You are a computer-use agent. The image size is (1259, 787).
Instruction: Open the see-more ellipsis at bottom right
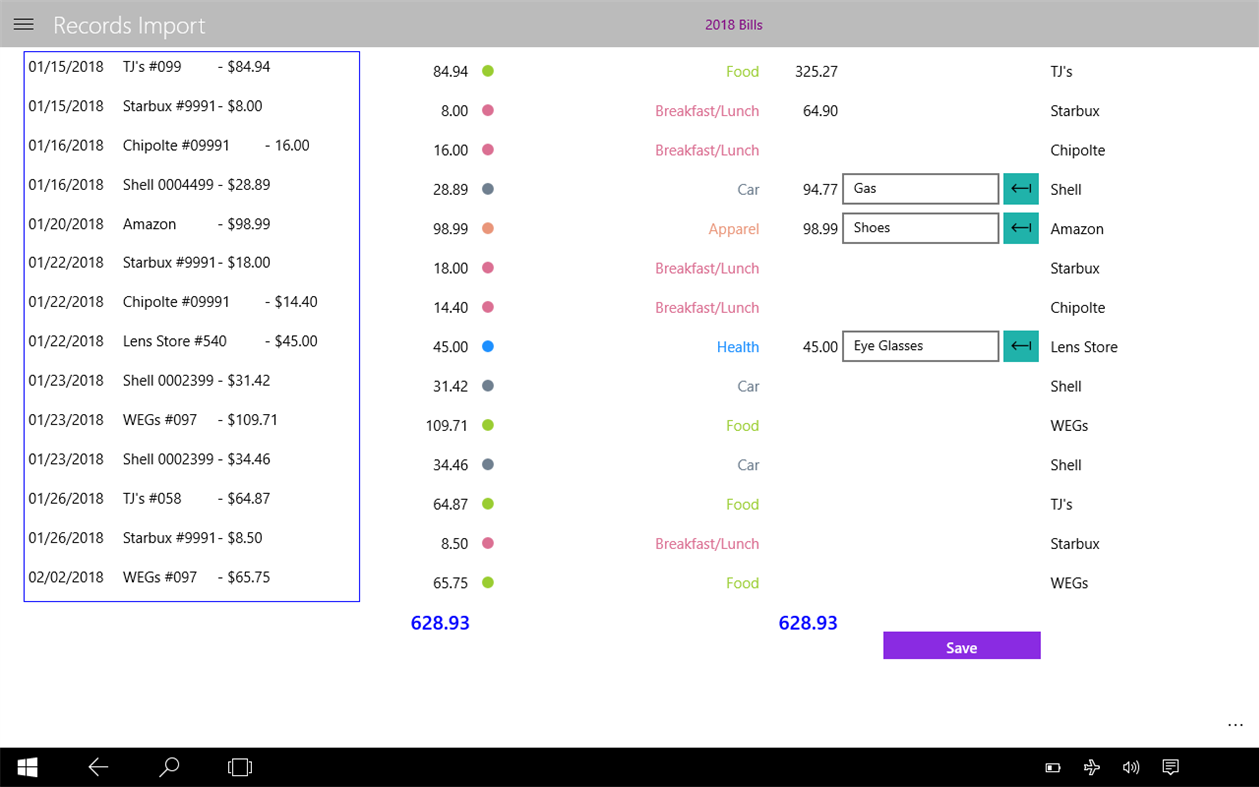pos(1235,724)
